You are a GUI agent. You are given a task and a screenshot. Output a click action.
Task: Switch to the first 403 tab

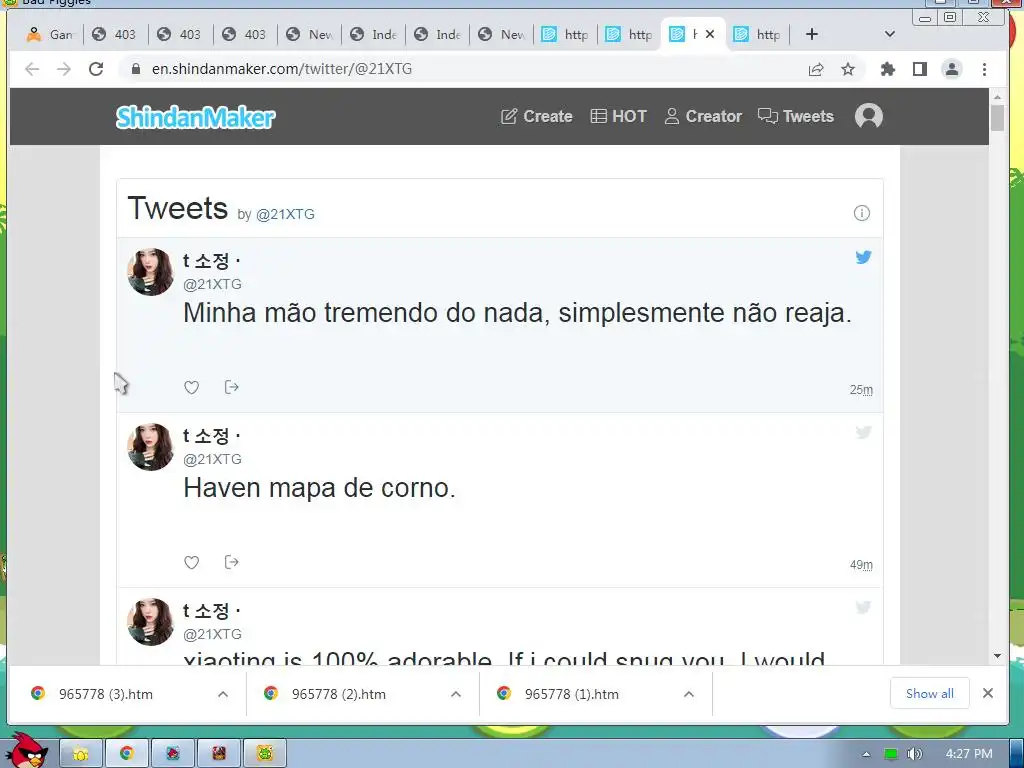(116, 34)
